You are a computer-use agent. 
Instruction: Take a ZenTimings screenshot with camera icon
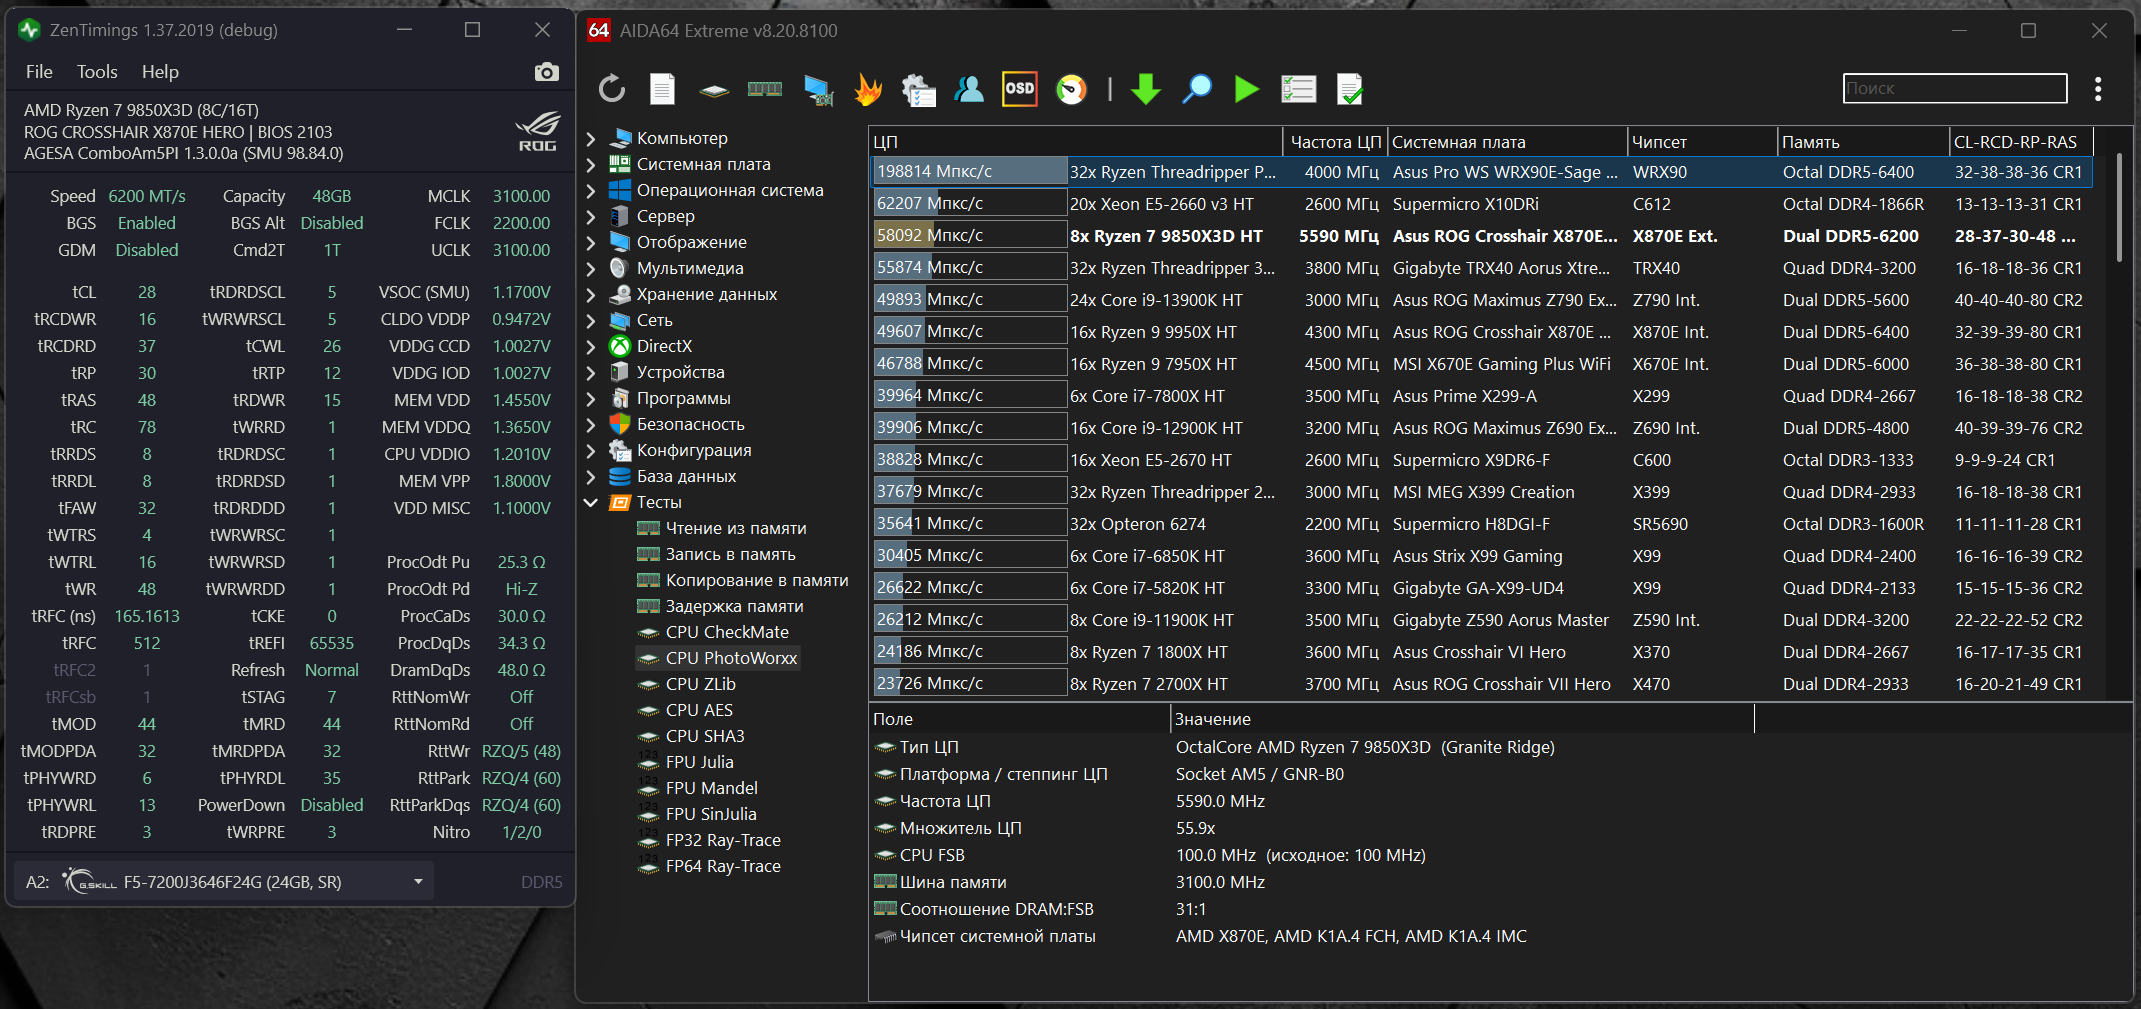(x=546, y=72)
